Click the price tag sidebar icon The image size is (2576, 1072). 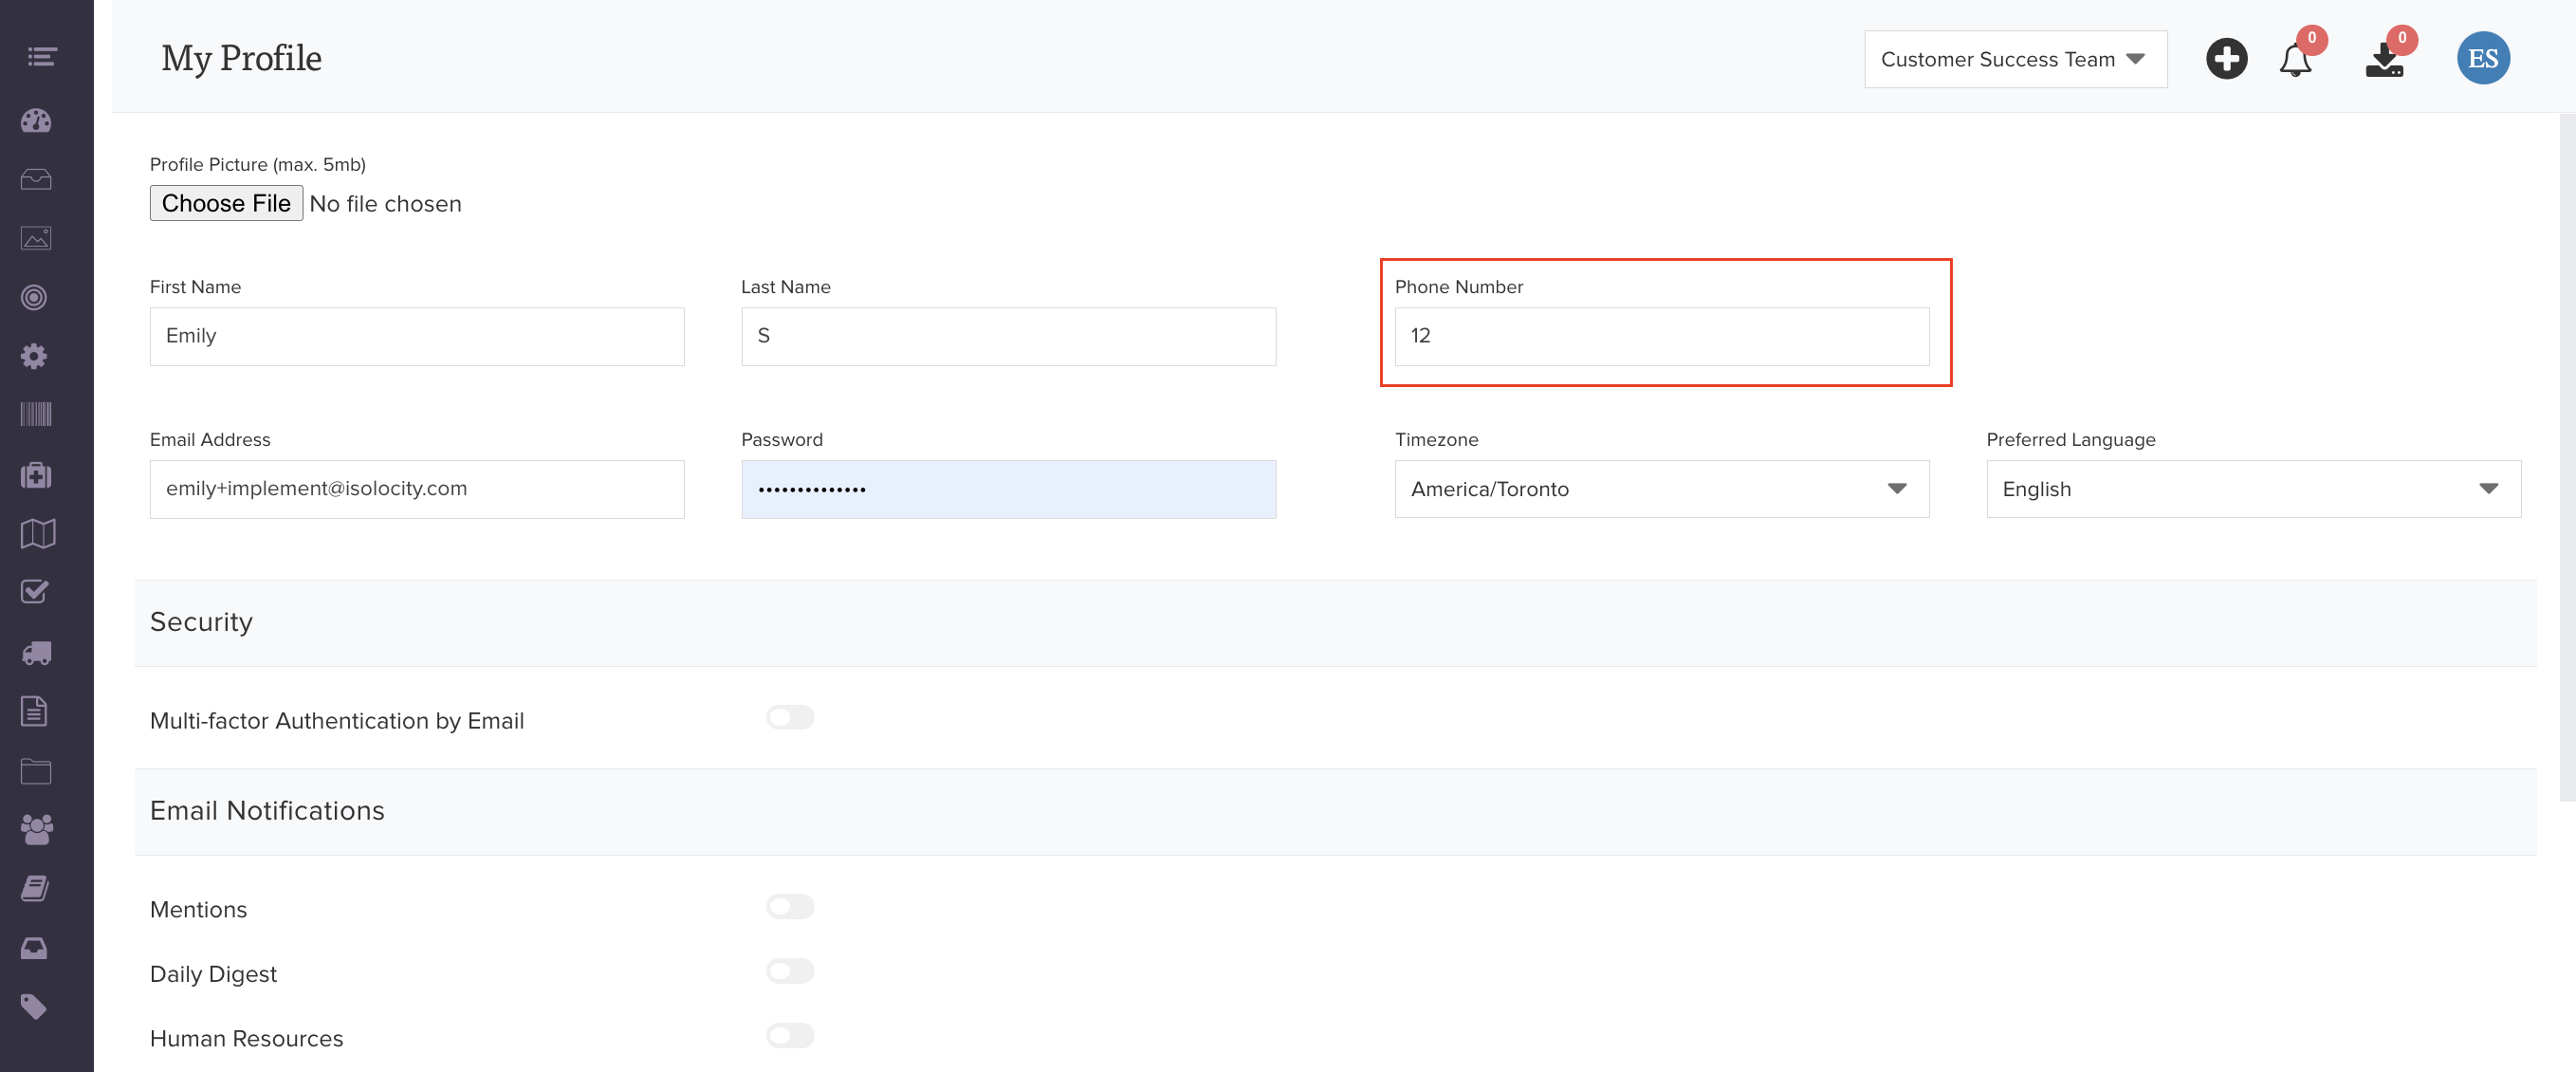tap(34, 1006)
